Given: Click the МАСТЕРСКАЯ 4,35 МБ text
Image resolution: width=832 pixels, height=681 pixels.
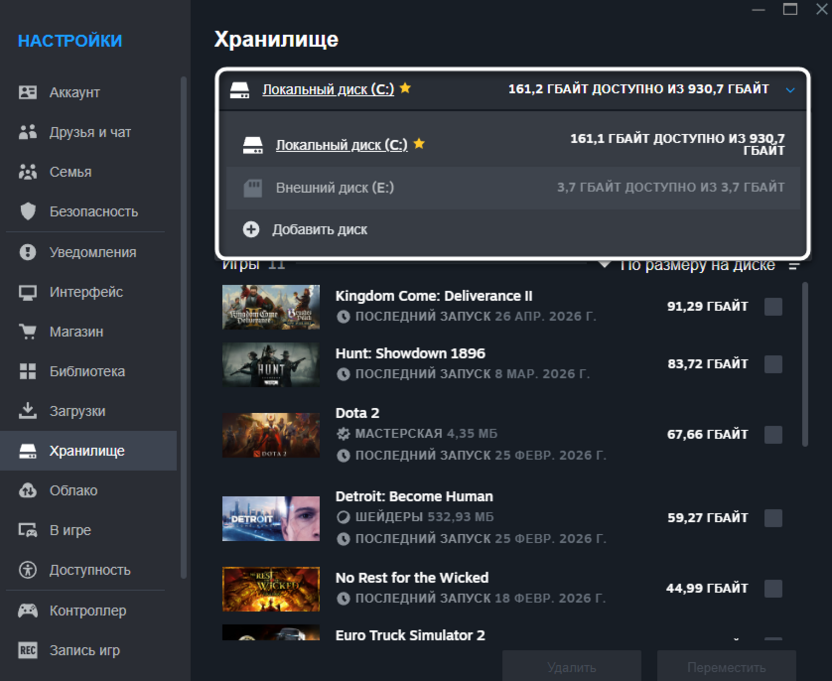Looking at the screenshot, I should coord(426,434).
